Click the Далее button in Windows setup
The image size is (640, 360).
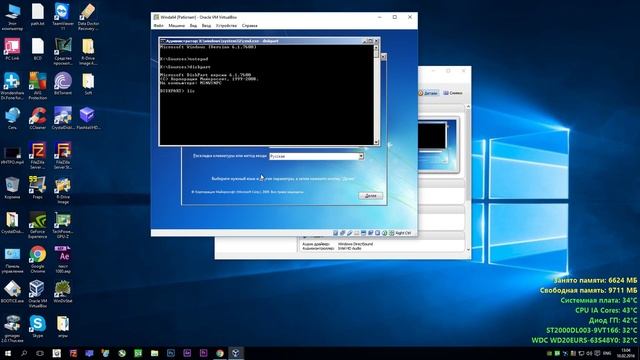[x=371, y=196]
